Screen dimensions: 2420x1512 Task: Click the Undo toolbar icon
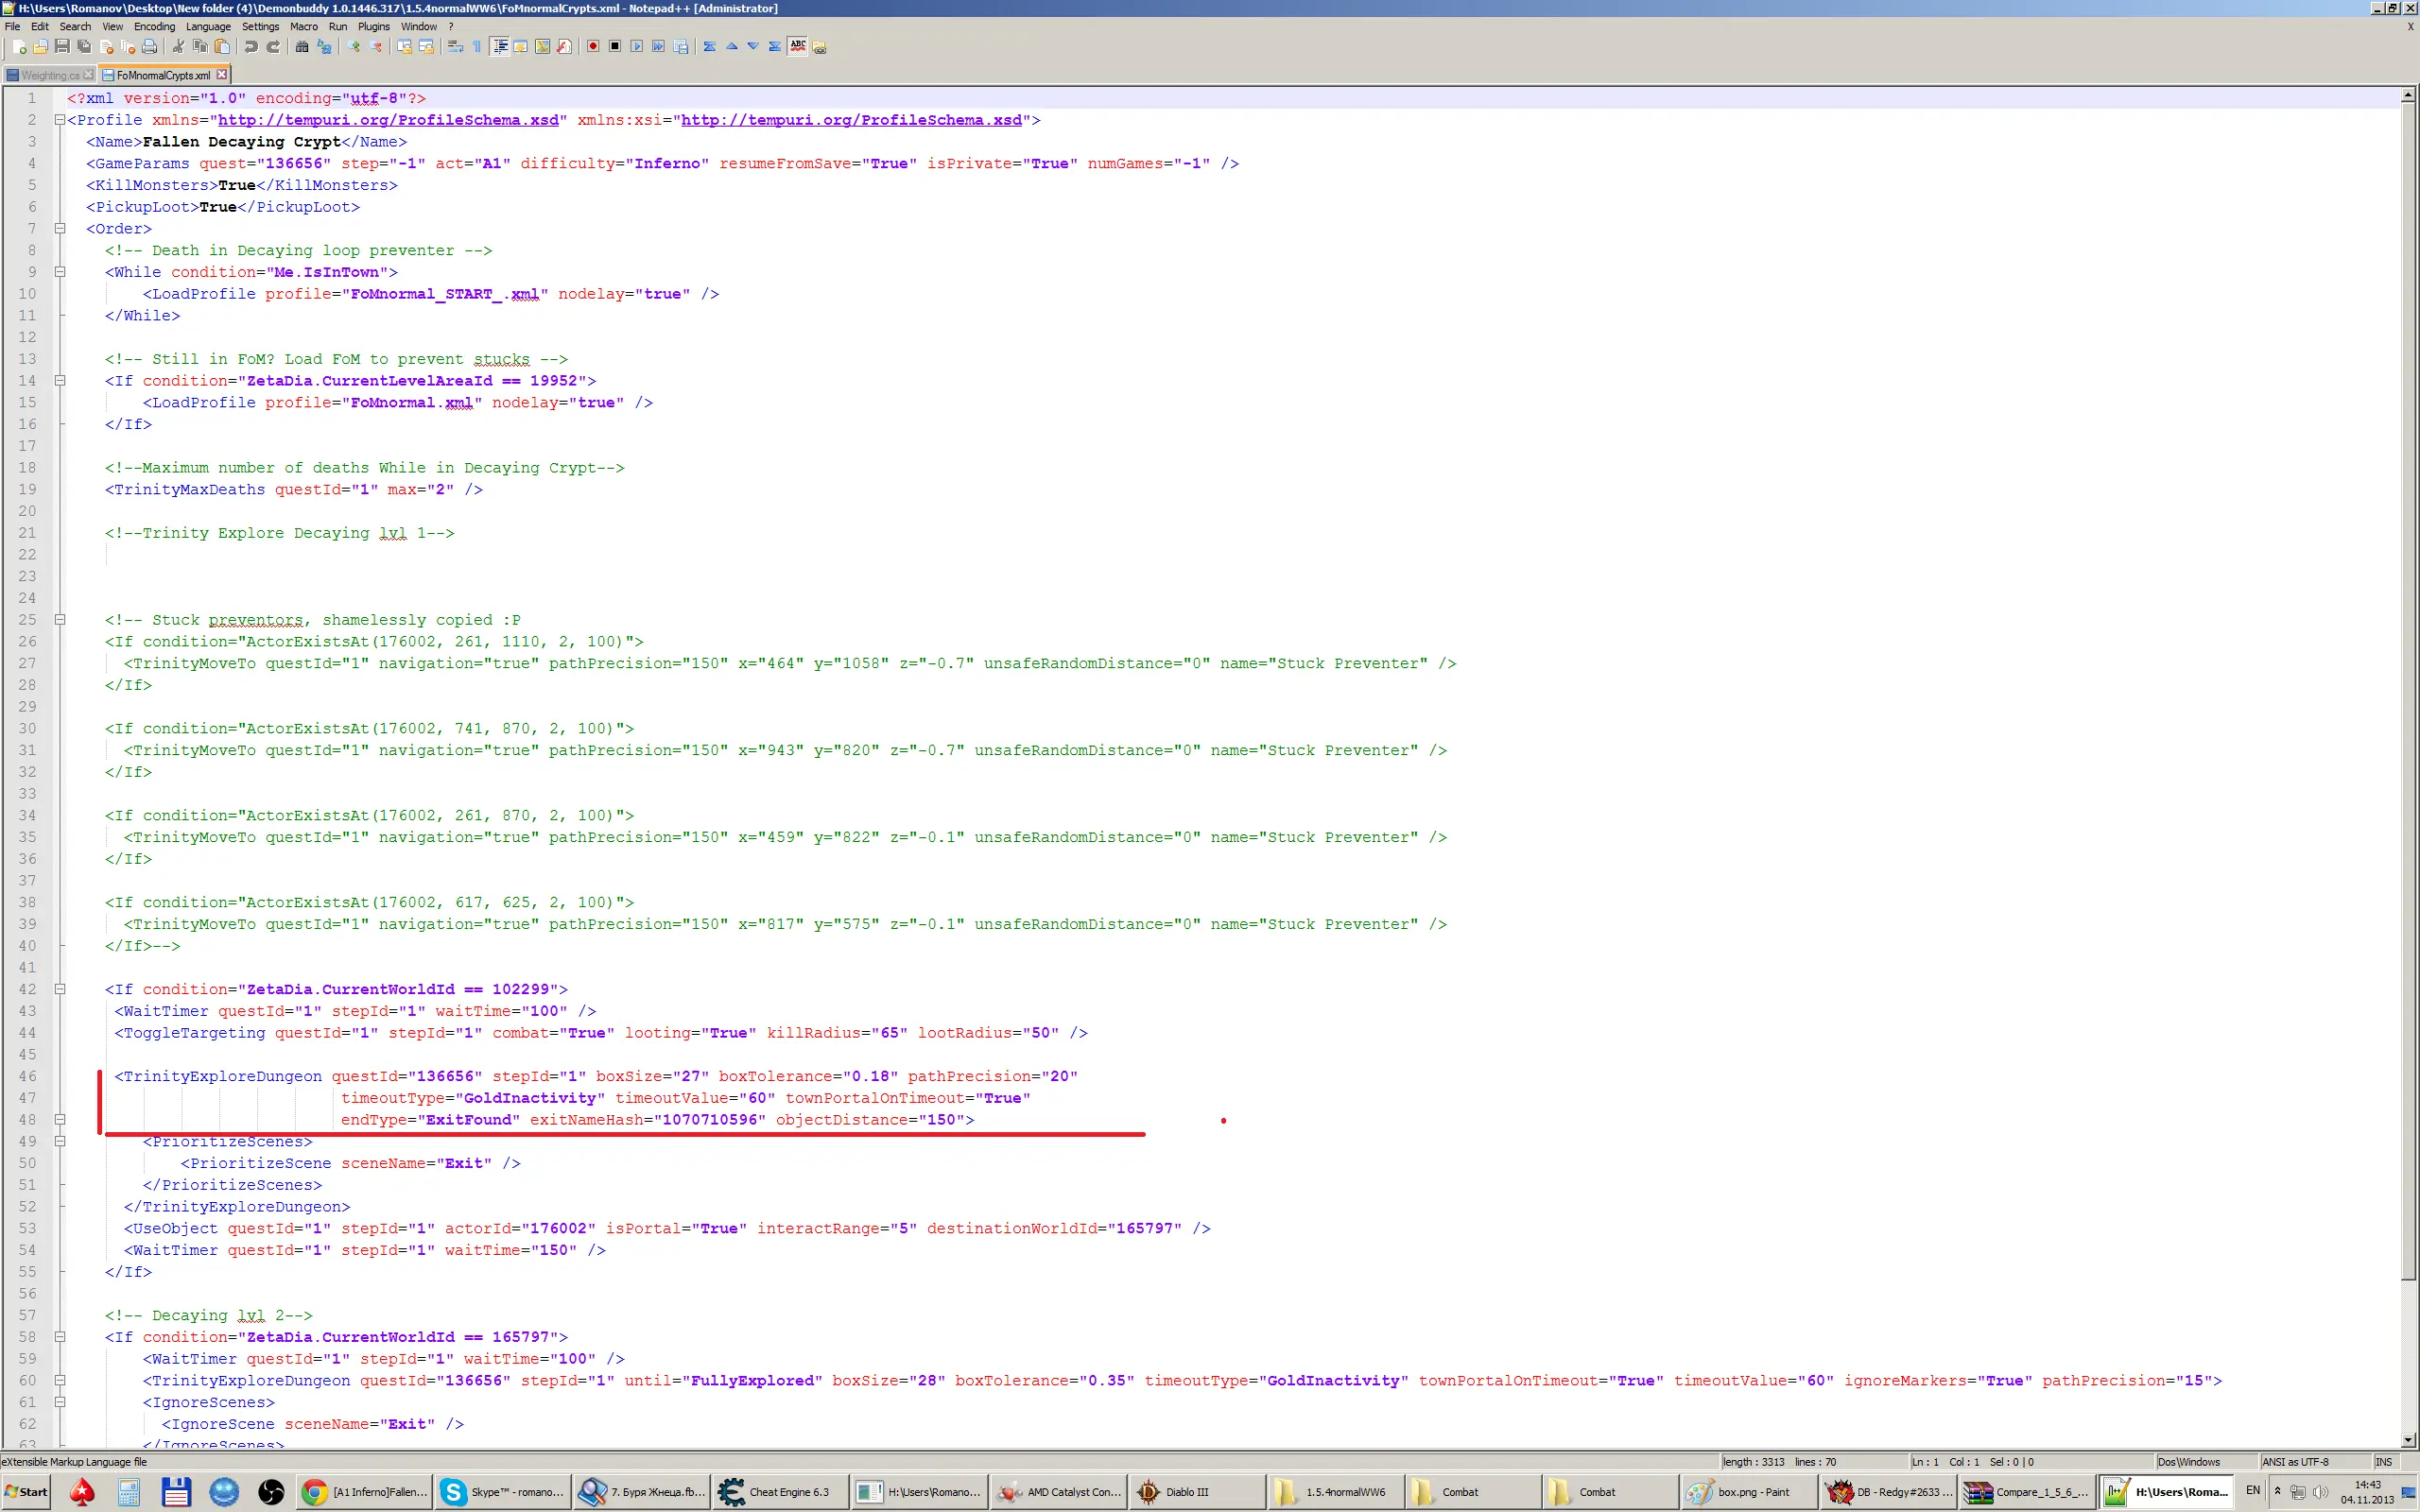click(251, 46)
